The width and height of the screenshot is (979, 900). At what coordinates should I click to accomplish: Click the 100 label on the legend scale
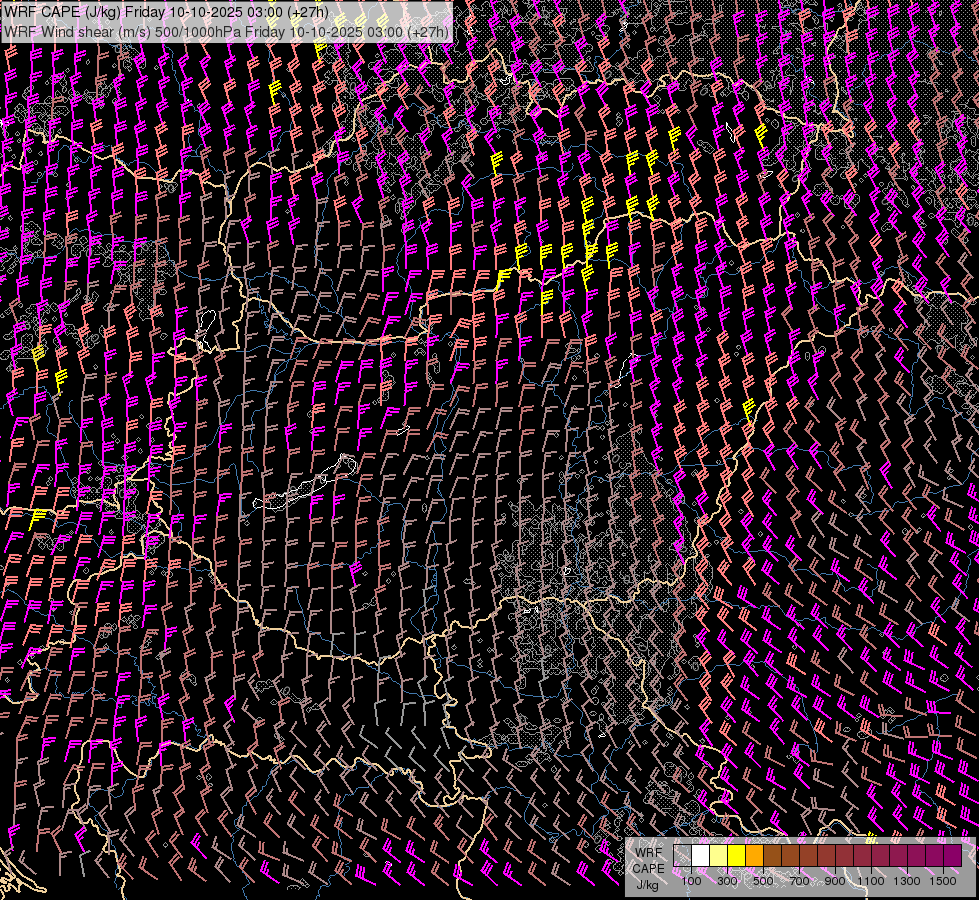click(691, 881)
